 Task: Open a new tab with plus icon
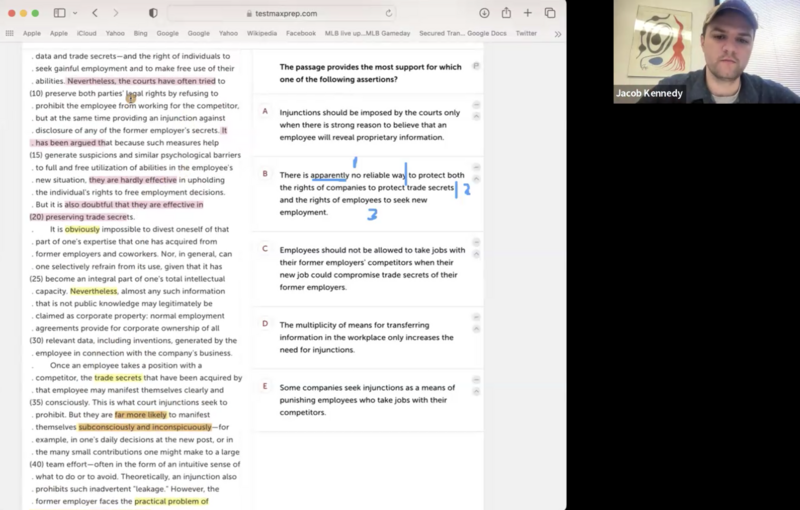[x=528, y=13]
